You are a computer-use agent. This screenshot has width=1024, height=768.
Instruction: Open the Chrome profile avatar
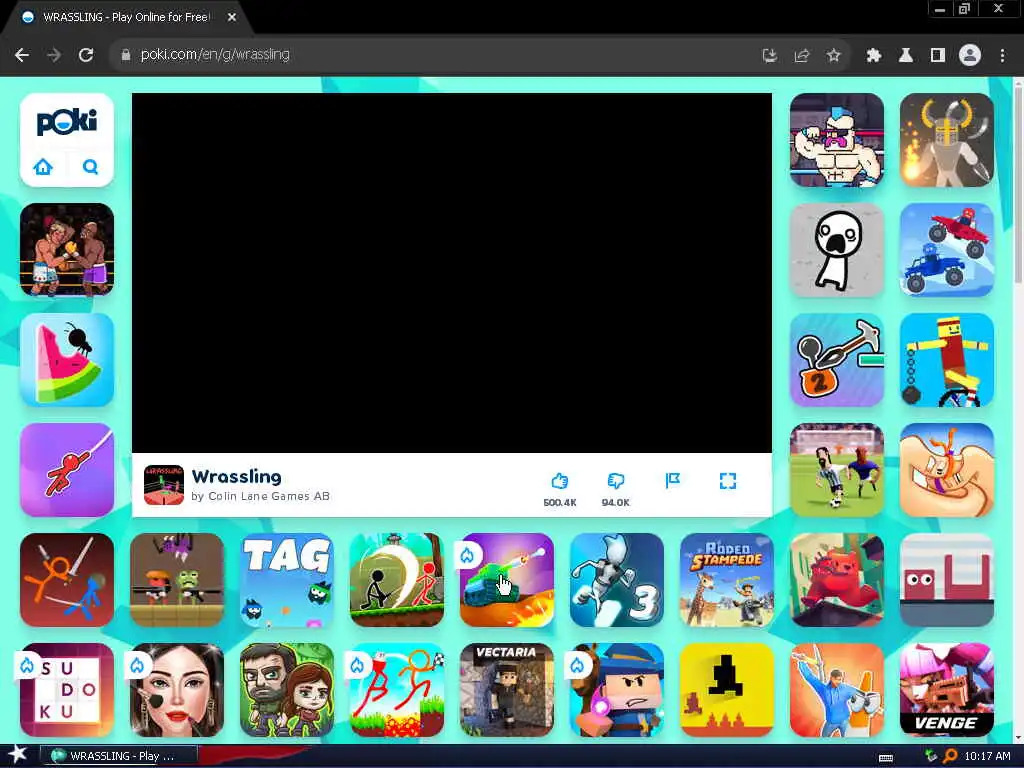(x=970, y=56)
